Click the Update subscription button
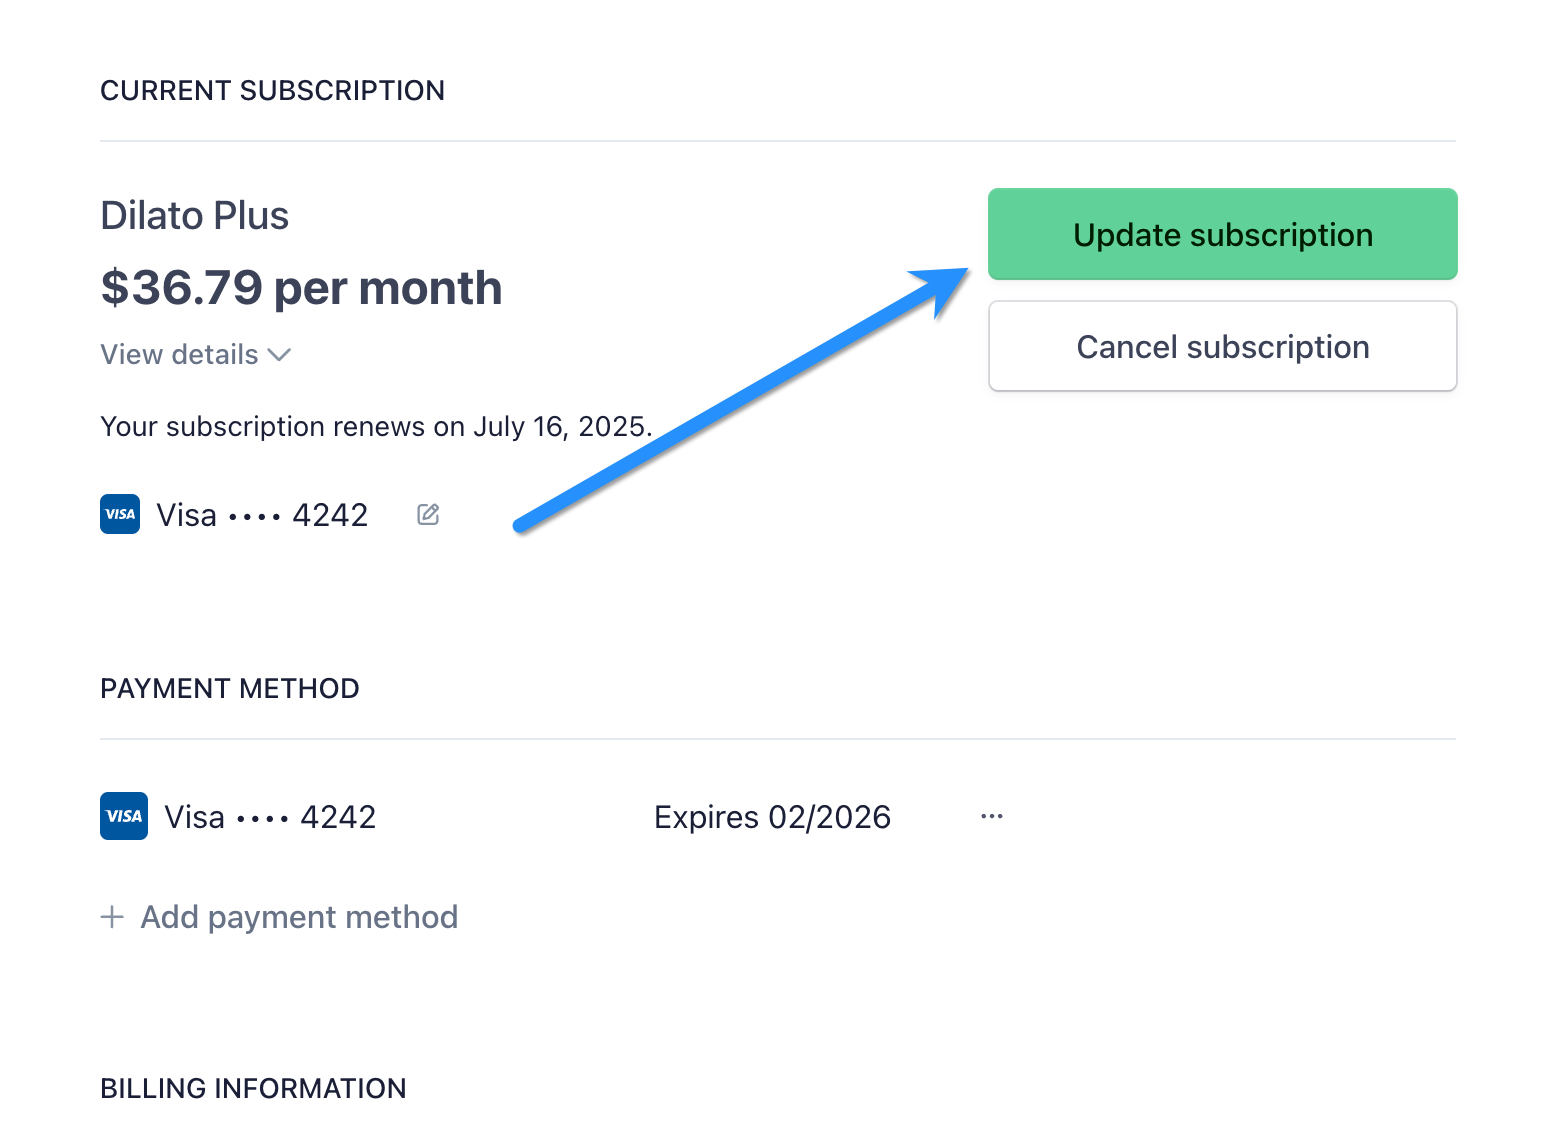 click(1222, 234)
